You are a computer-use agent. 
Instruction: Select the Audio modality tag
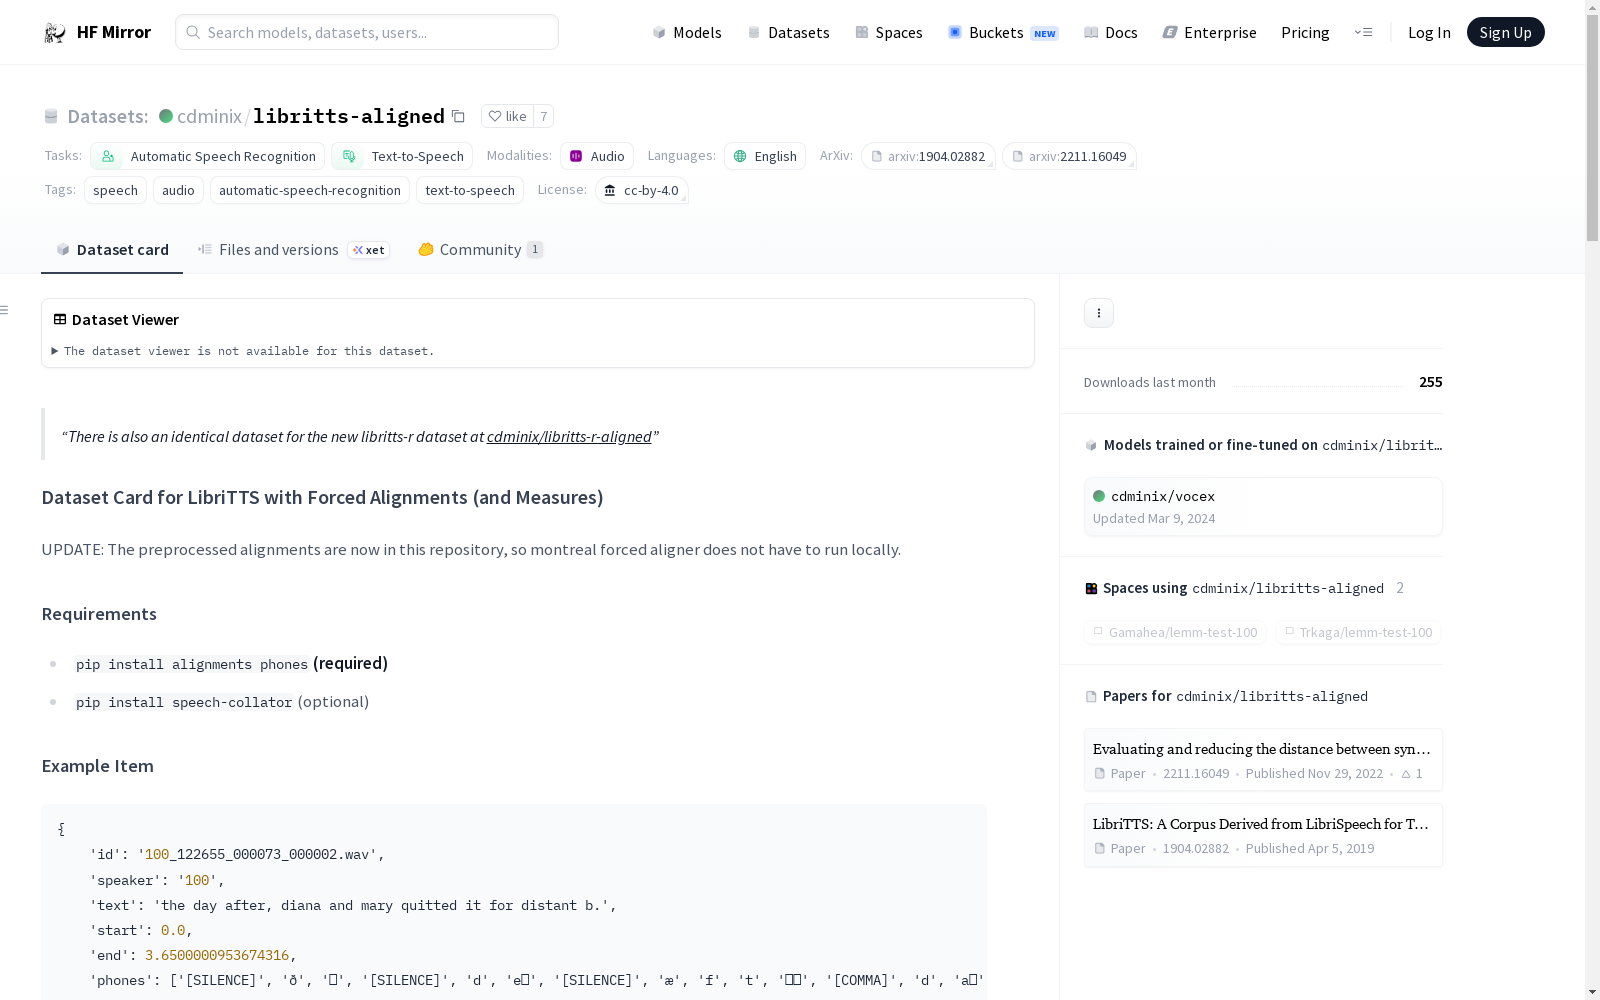[x=597, y=156]
